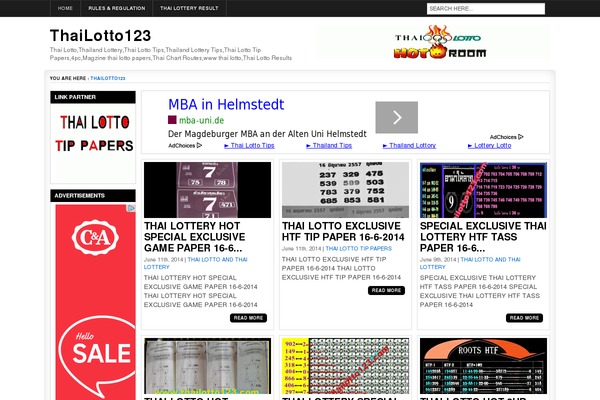Click Read More on Game Paper post
Viewport: 600px width, 400px height.
point(248,318)
